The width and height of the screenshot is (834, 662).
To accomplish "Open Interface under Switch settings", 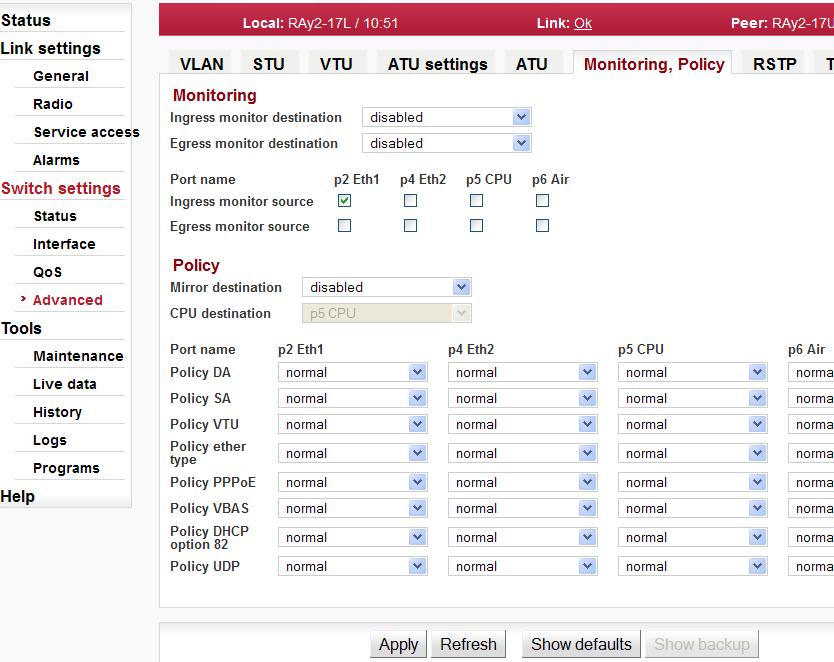I will [x=64, y=244].
